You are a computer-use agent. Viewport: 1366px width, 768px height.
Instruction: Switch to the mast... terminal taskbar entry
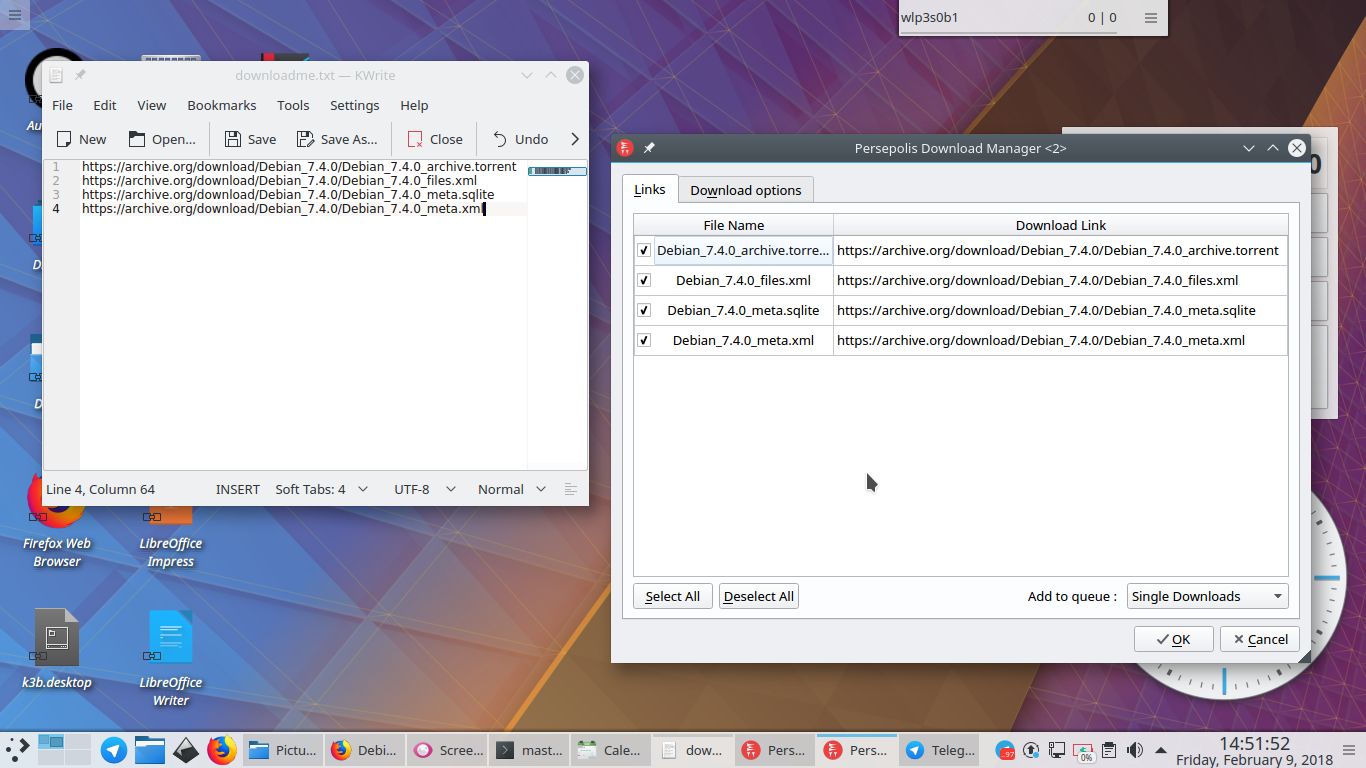pyautogui.click(x=529, y=749)
